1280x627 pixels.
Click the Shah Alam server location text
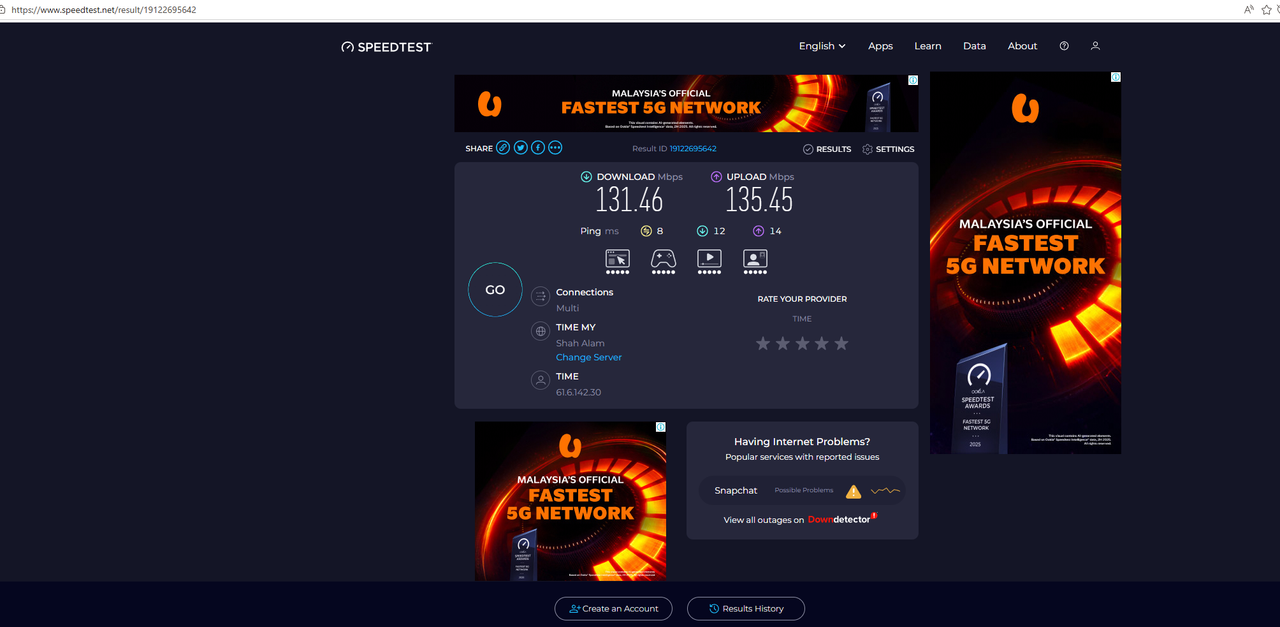point(580,343)
